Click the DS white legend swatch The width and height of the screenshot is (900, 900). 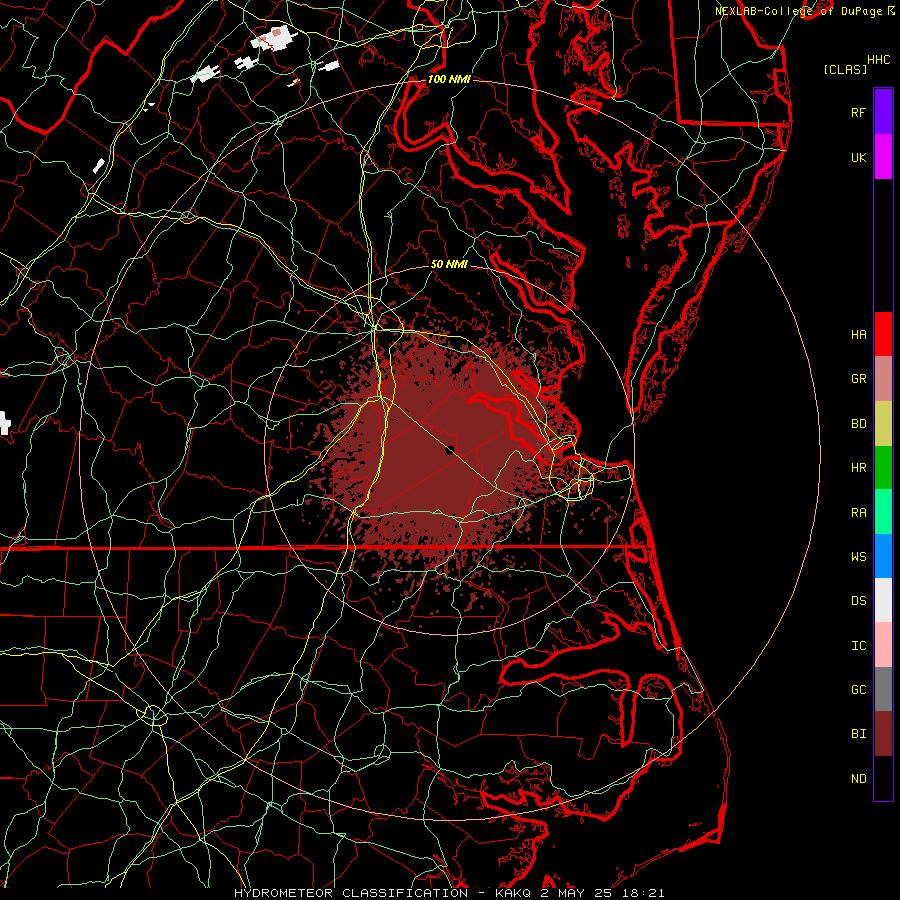point(883,600)
